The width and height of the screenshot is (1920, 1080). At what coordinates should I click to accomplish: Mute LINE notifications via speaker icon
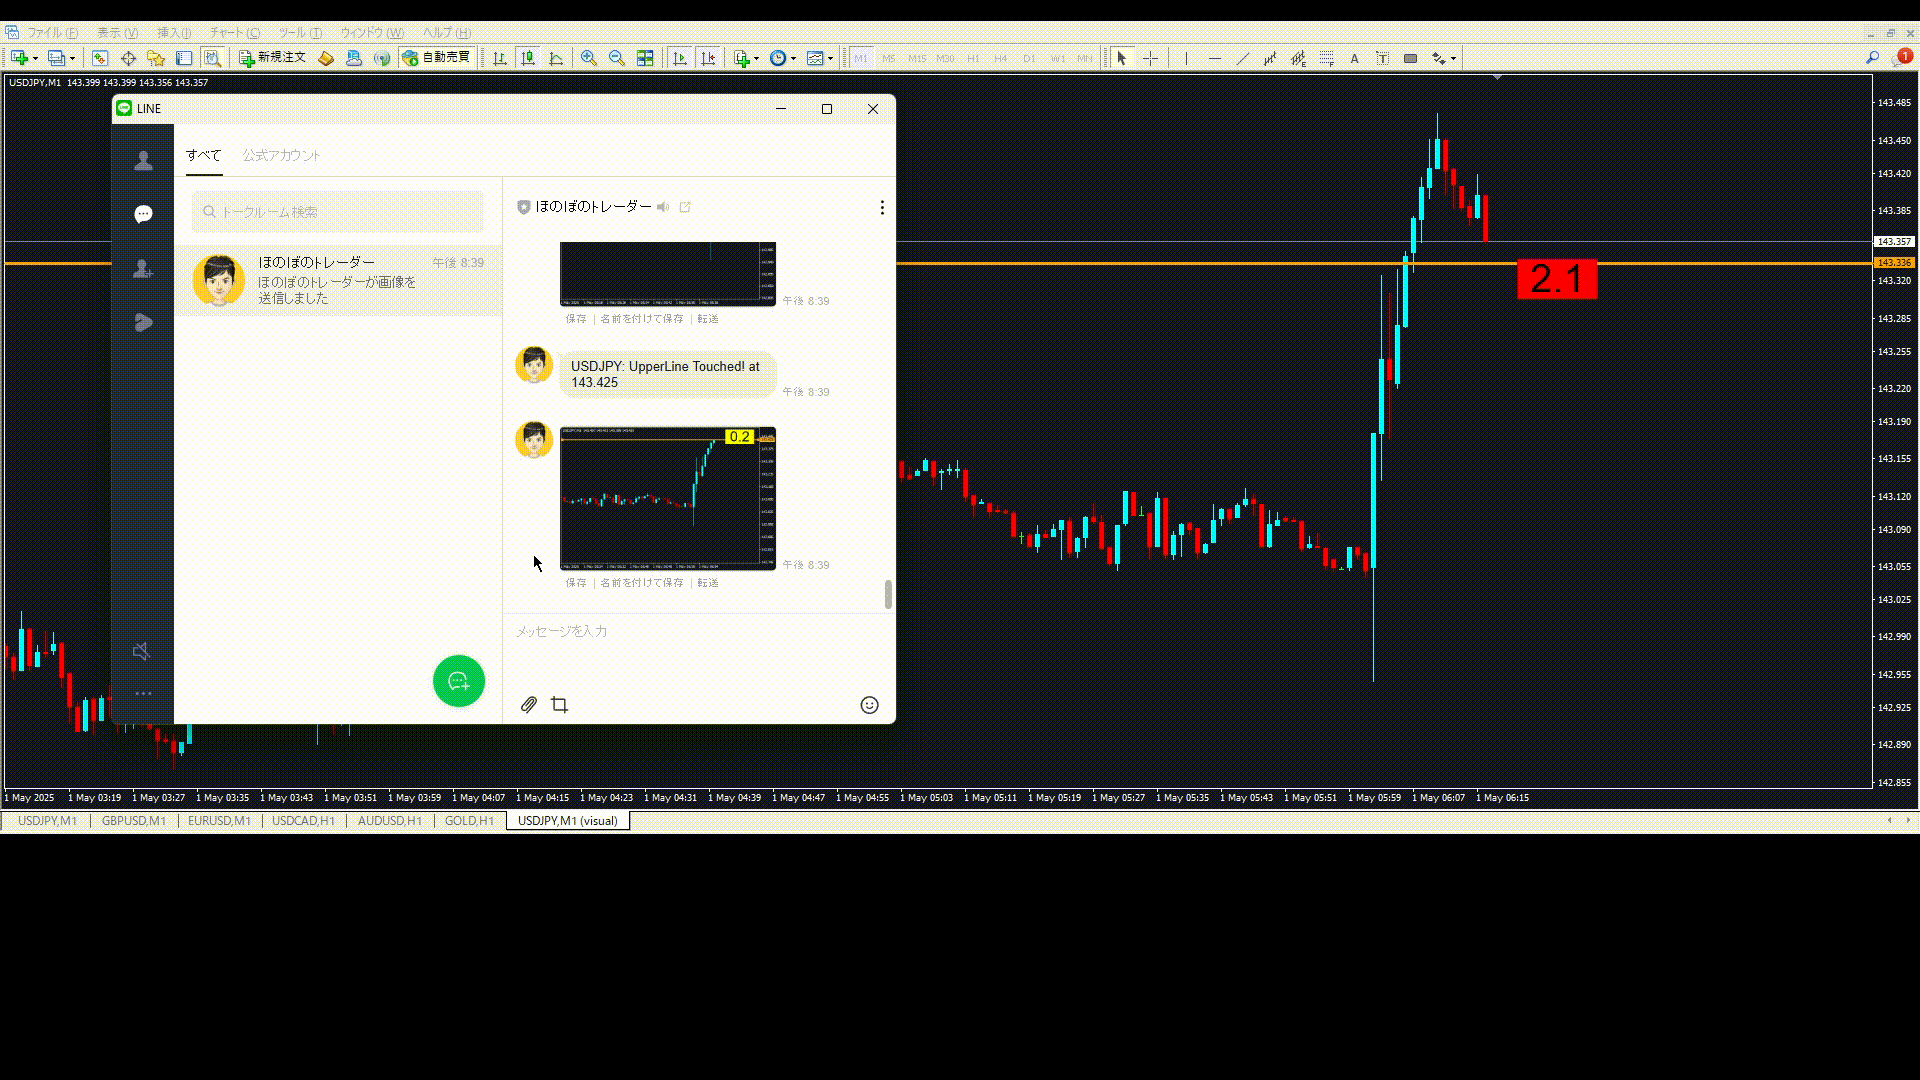(x=142, y=652)
